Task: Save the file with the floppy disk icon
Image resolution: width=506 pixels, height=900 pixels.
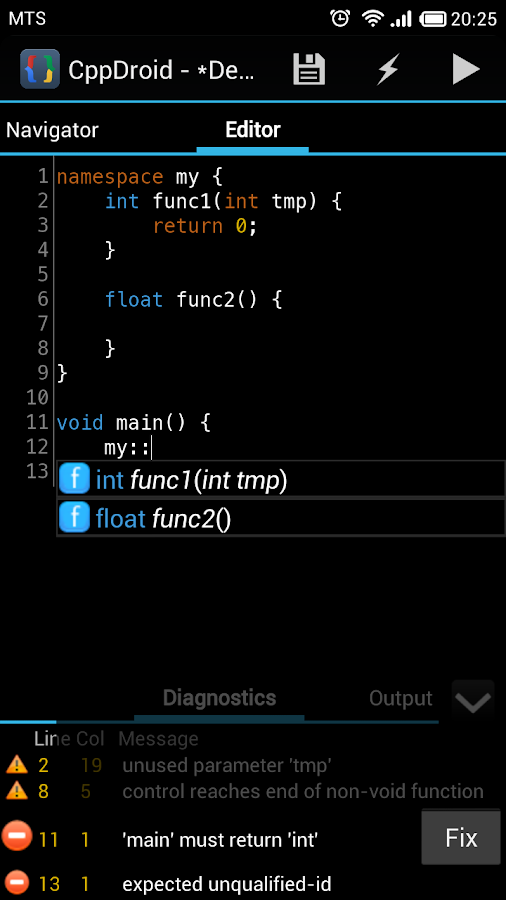Action: click(309, 69)
